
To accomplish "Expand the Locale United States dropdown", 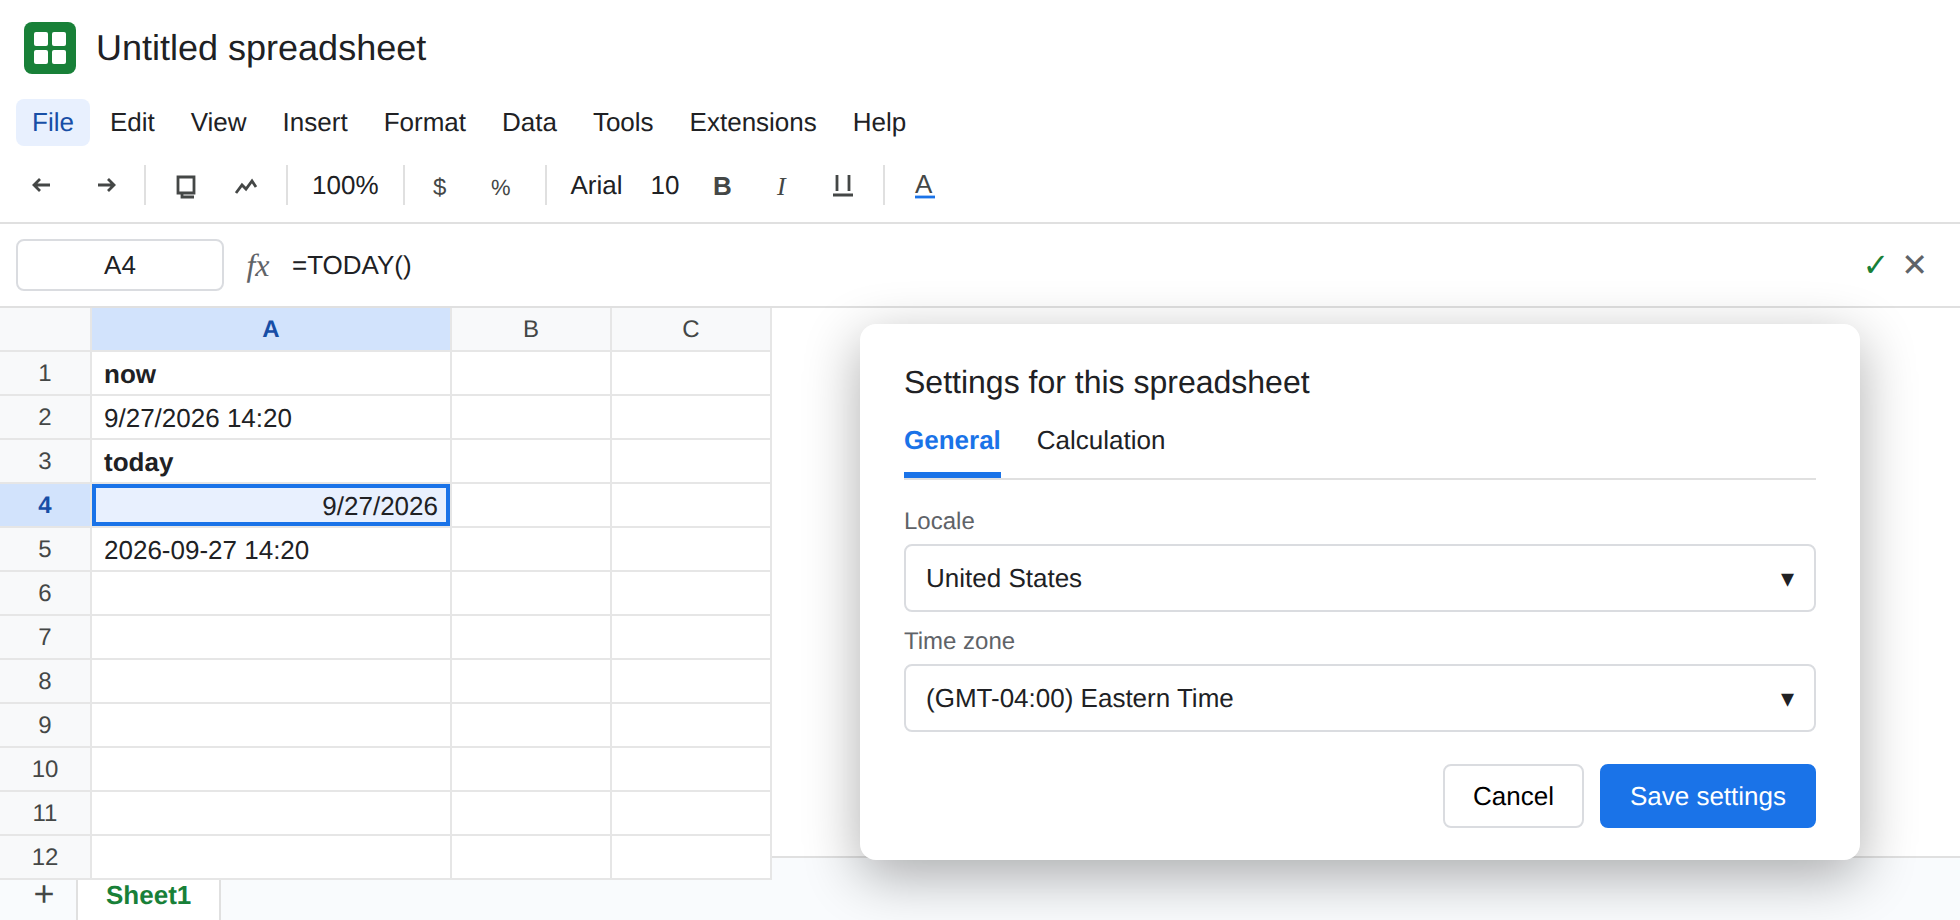I will [1360, 578].
